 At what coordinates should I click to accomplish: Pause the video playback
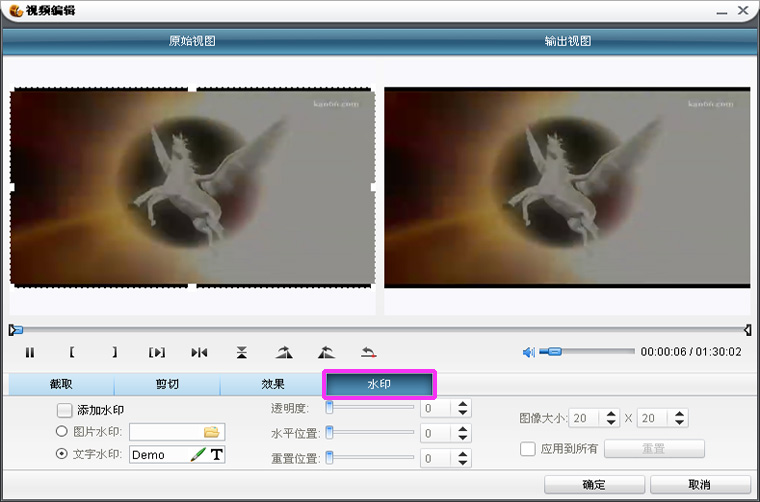tap(30, 352)
